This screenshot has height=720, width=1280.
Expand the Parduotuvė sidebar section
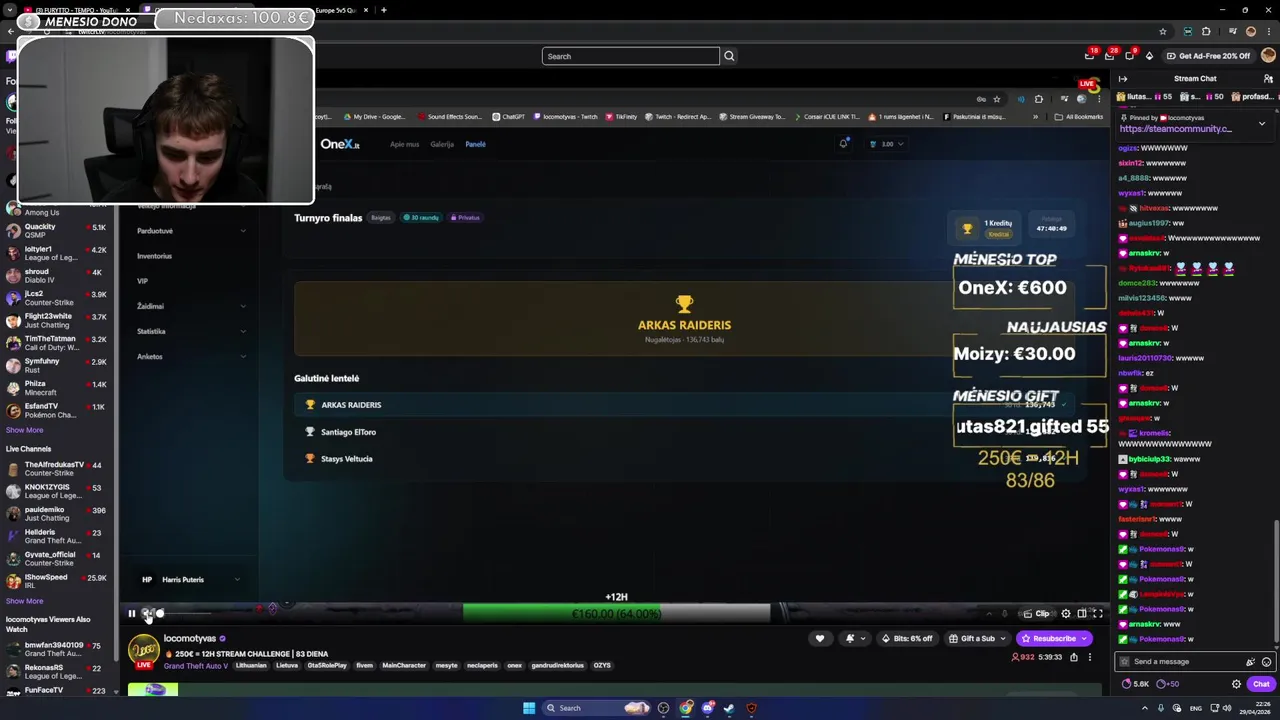(191, 231)
